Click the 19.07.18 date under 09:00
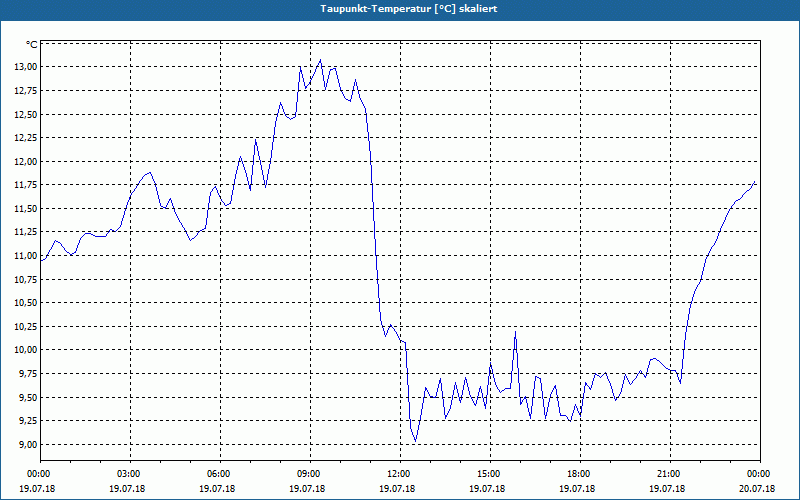The image size is (800, 500). pyautogui.click(x=308, y=488)
